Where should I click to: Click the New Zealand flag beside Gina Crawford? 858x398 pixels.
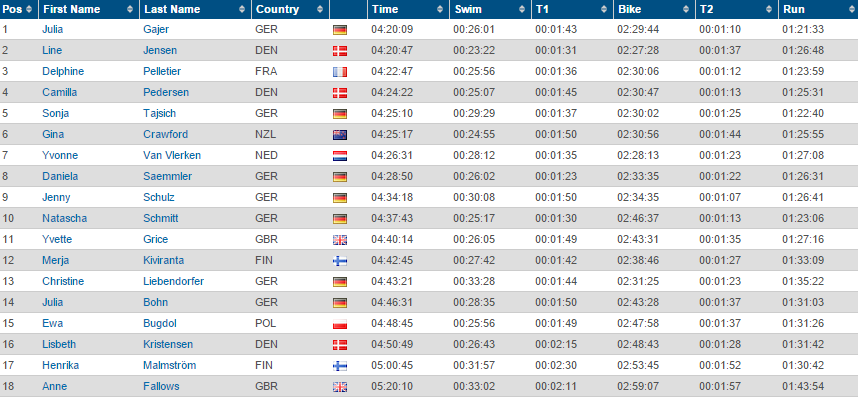pos(340,135)
